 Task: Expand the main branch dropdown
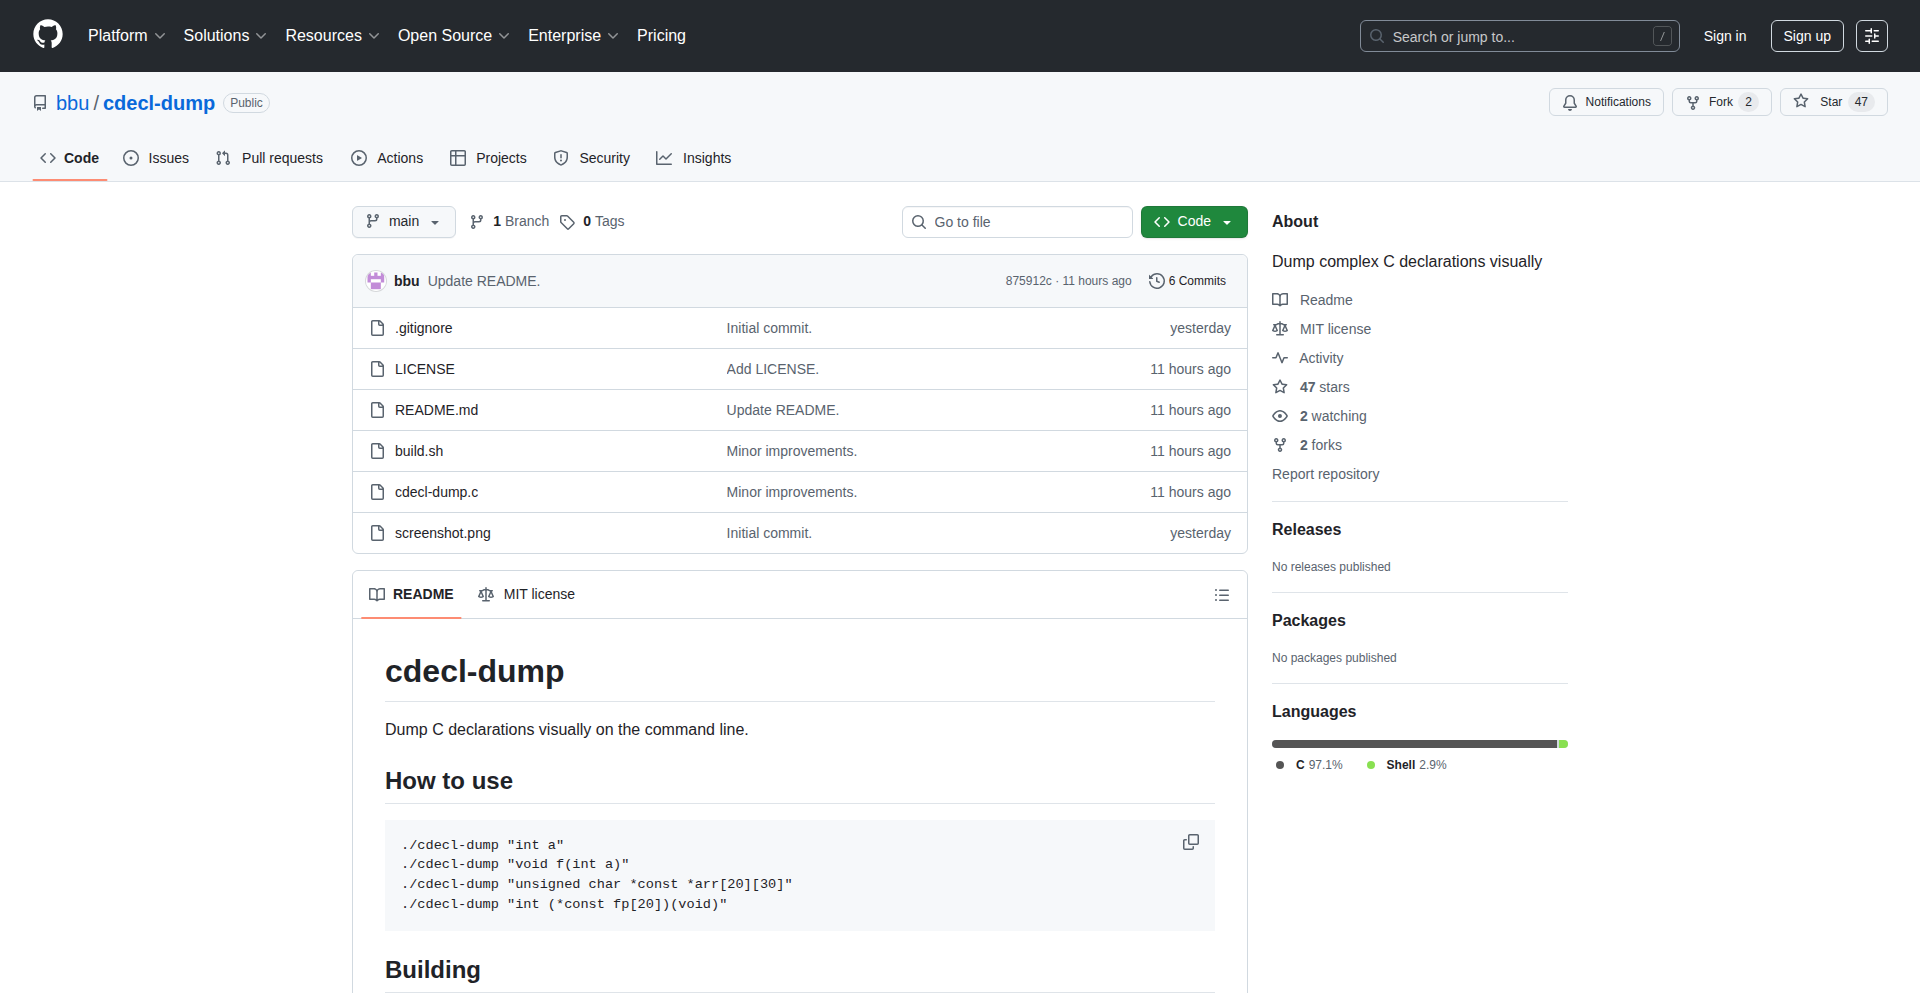(403, 222)
